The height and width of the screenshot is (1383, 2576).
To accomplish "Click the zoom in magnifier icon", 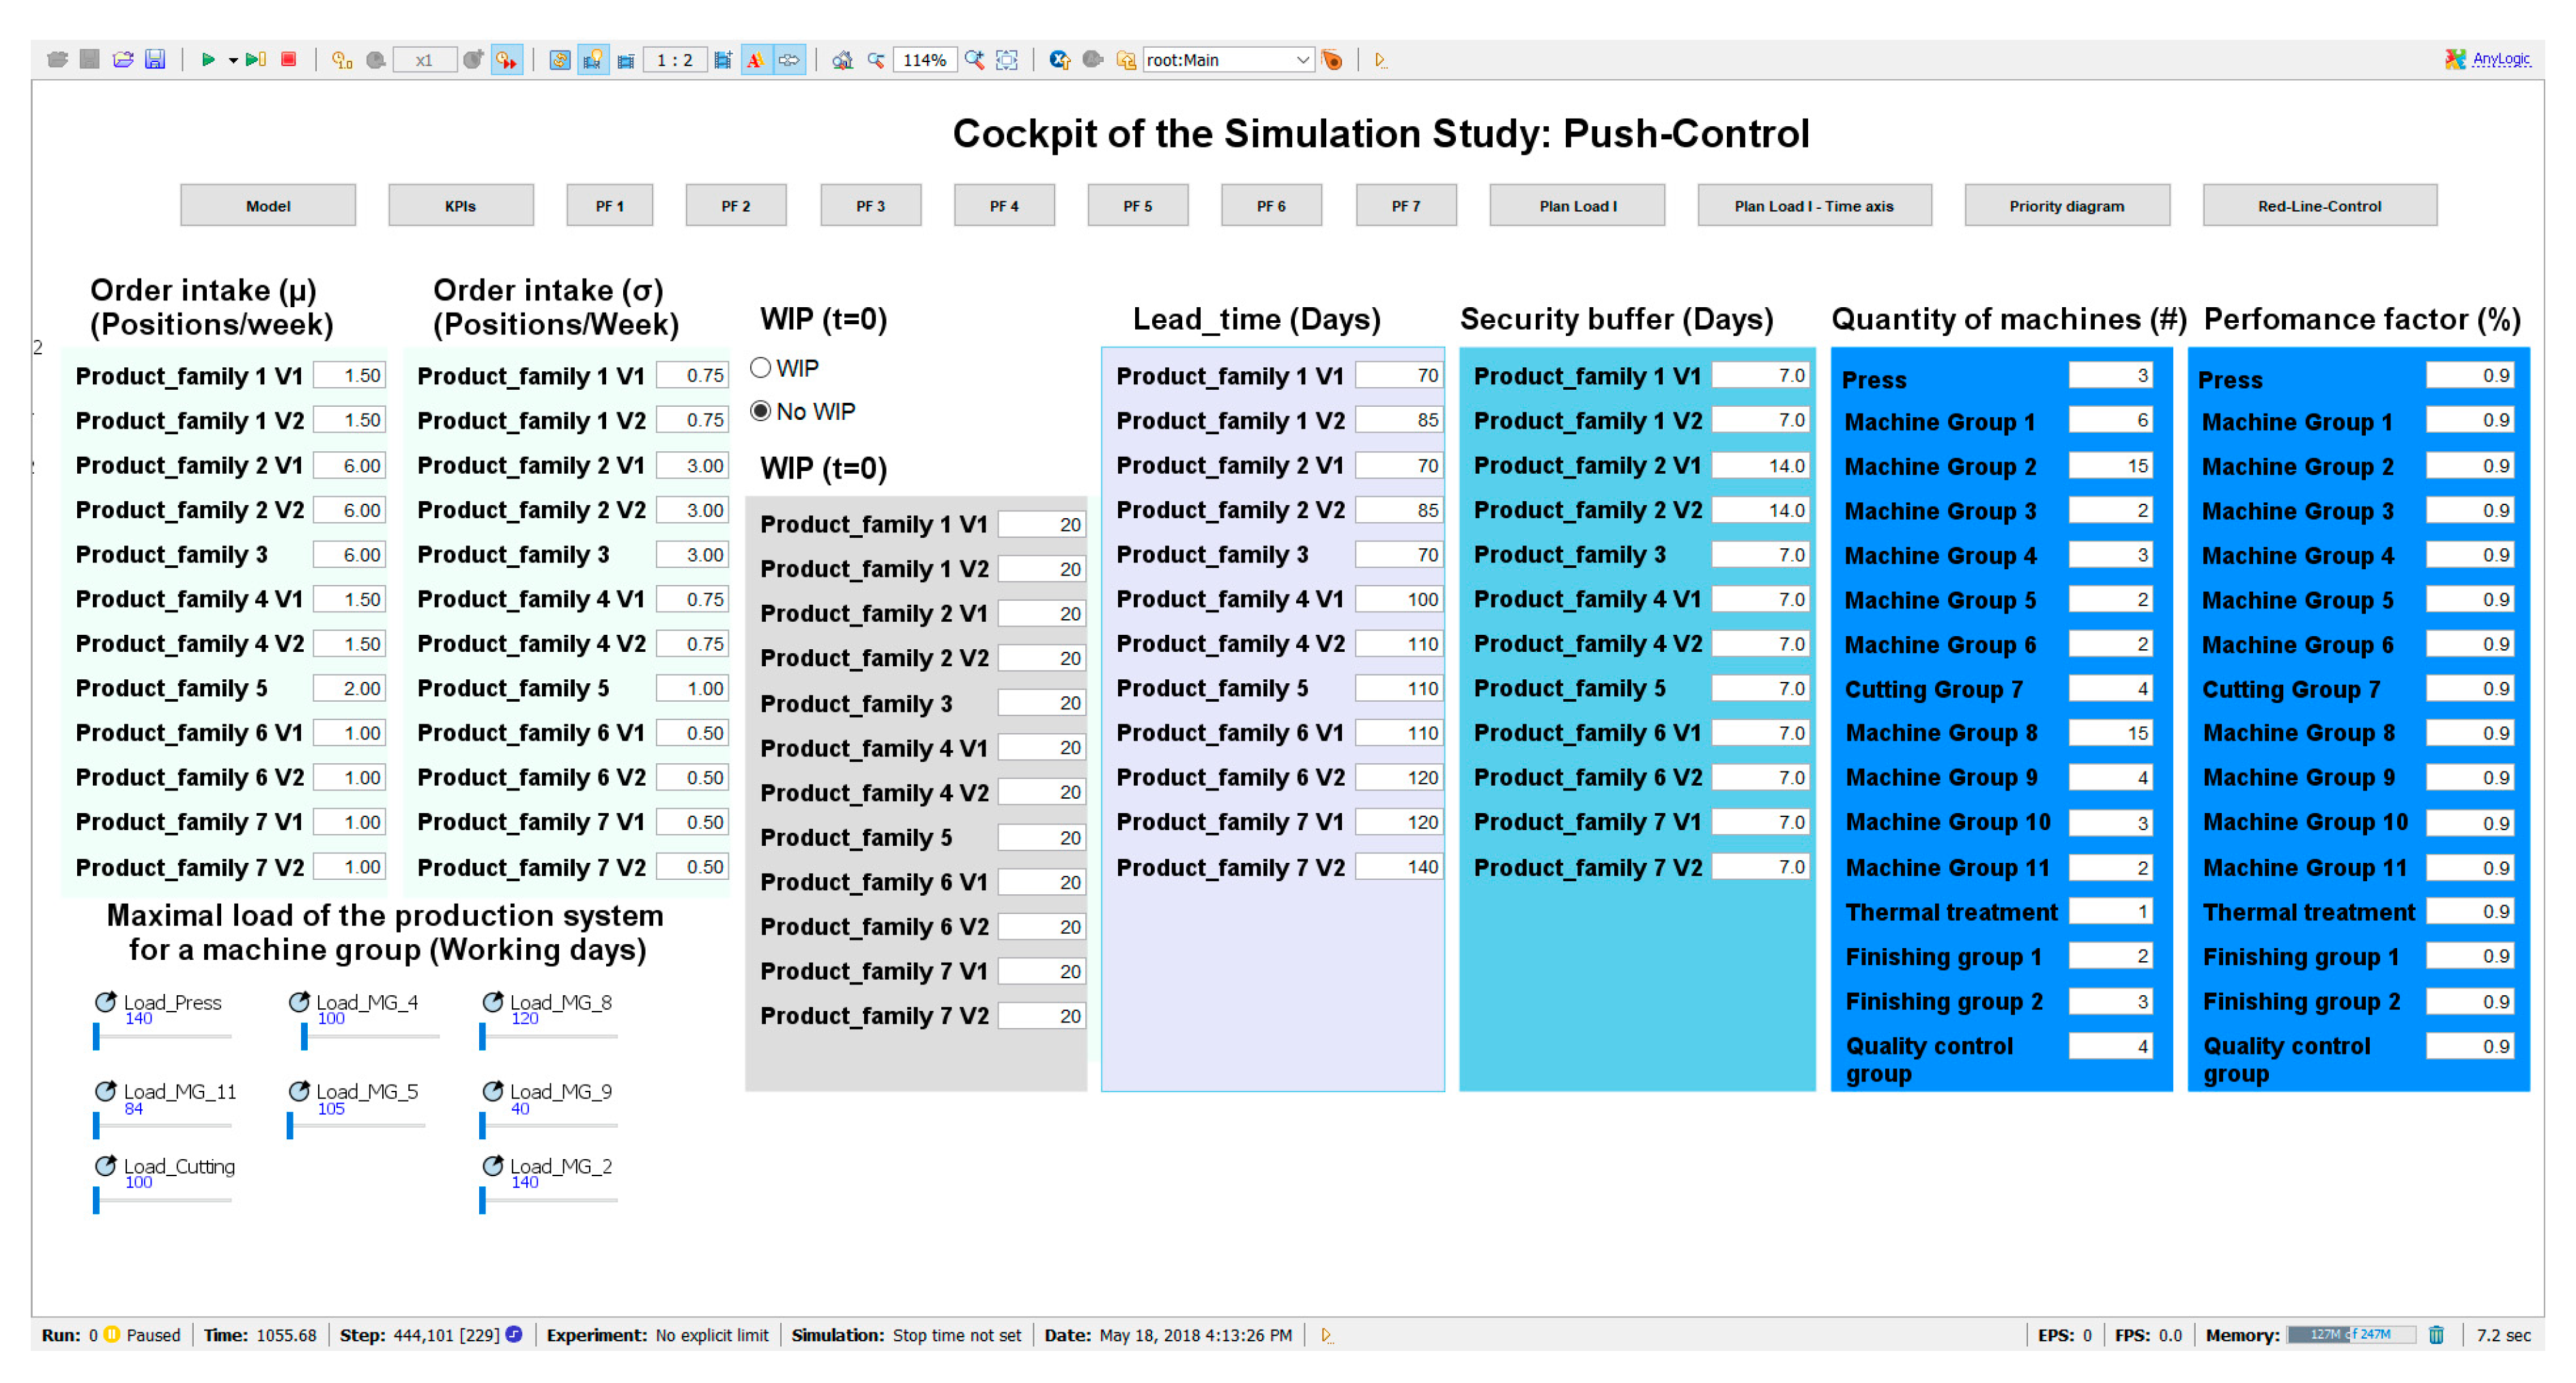I will pos(974,60).
